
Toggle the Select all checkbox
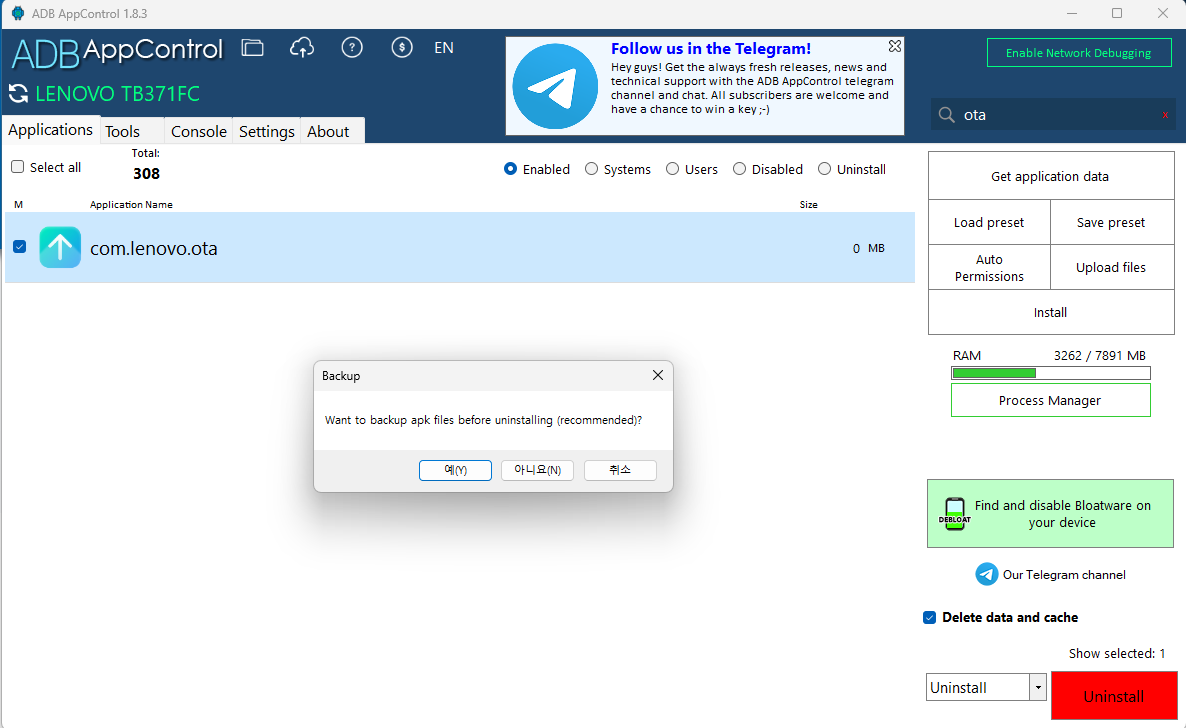(x=17, y=166)
